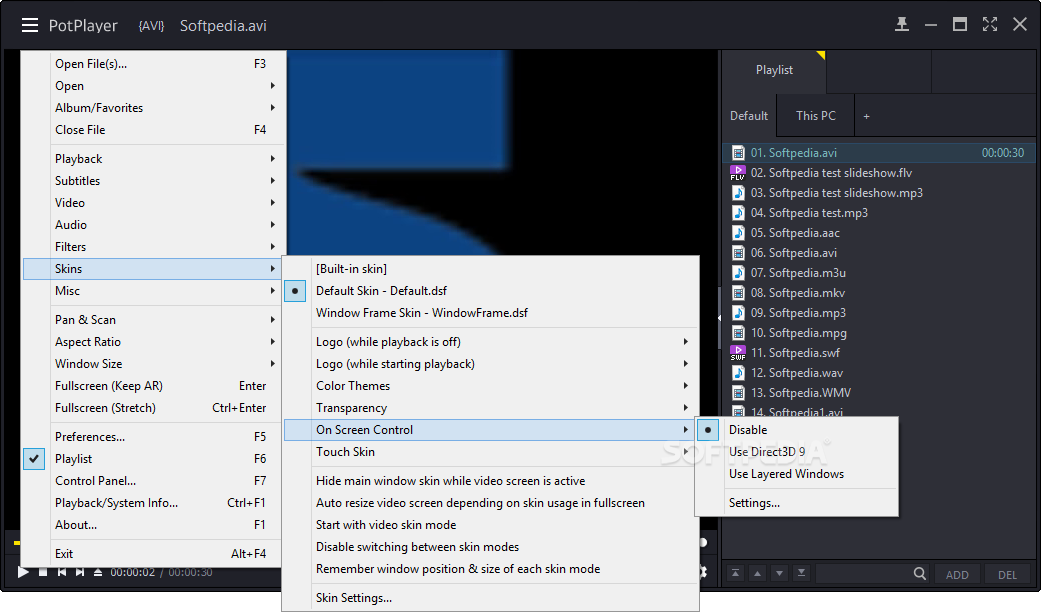Move playlist item down one position
Image resolution: width=1041 pixels, height=612 pixels.
click(x=779, y=573)
